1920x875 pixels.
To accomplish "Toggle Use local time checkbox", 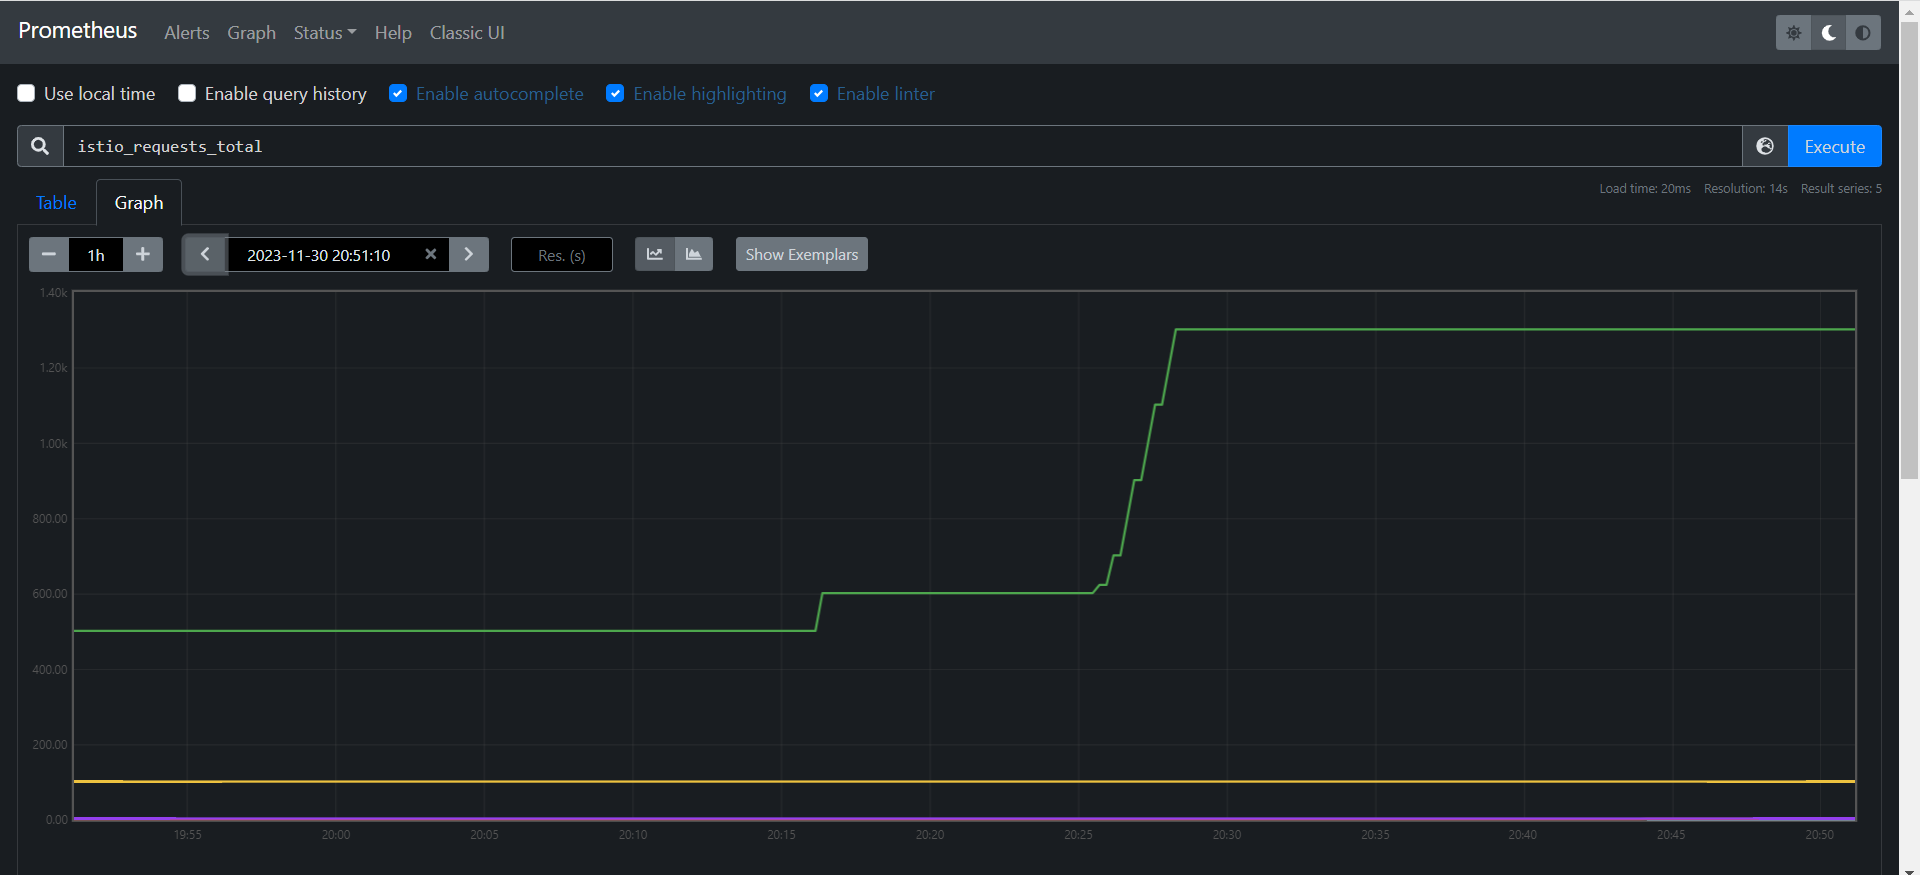I will point(26,93).
